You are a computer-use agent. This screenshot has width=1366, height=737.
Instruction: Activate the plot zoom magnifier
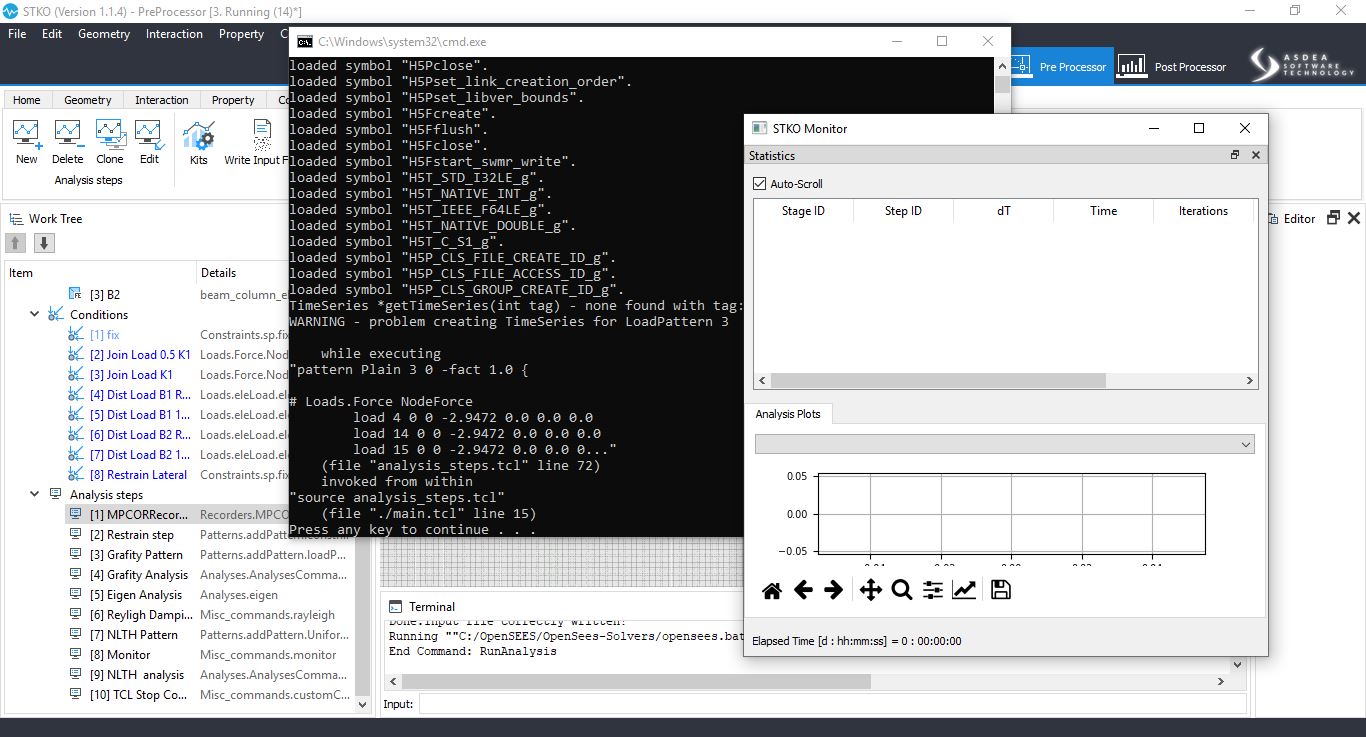click(x=902, y=590)
